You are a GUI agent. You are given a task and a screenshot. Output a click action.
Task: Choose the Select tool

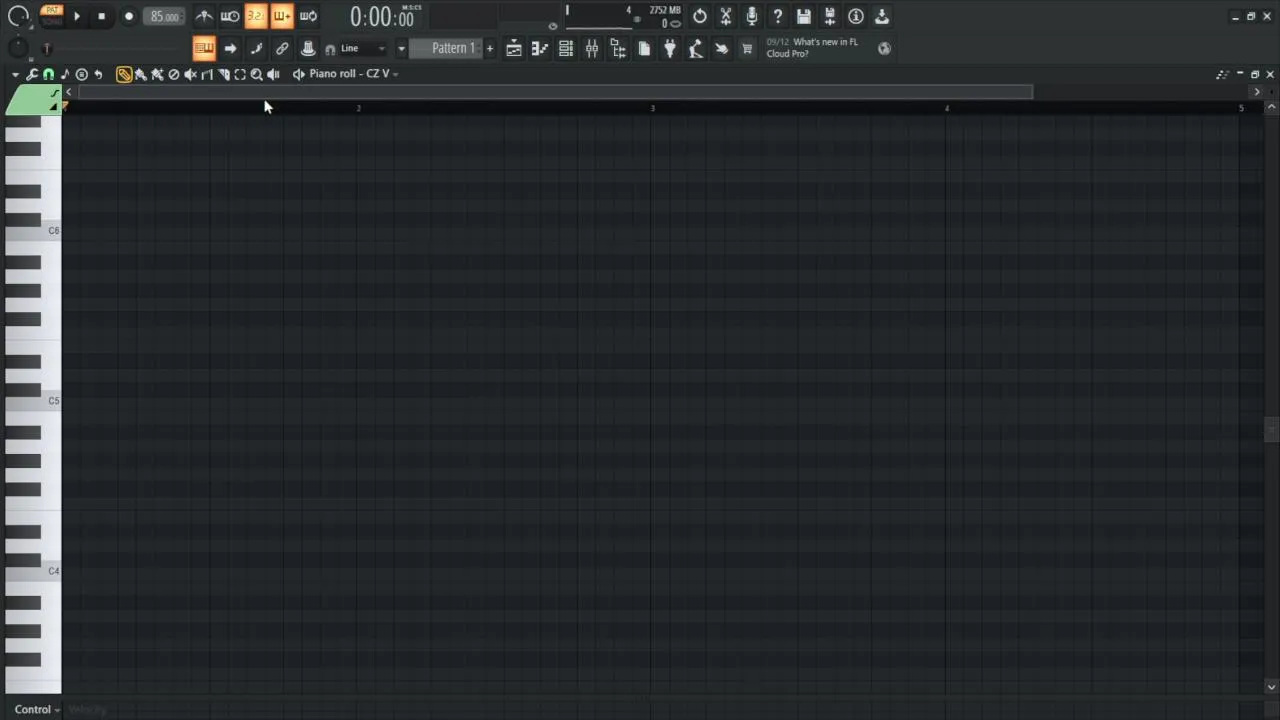click(x=240, y=74)
